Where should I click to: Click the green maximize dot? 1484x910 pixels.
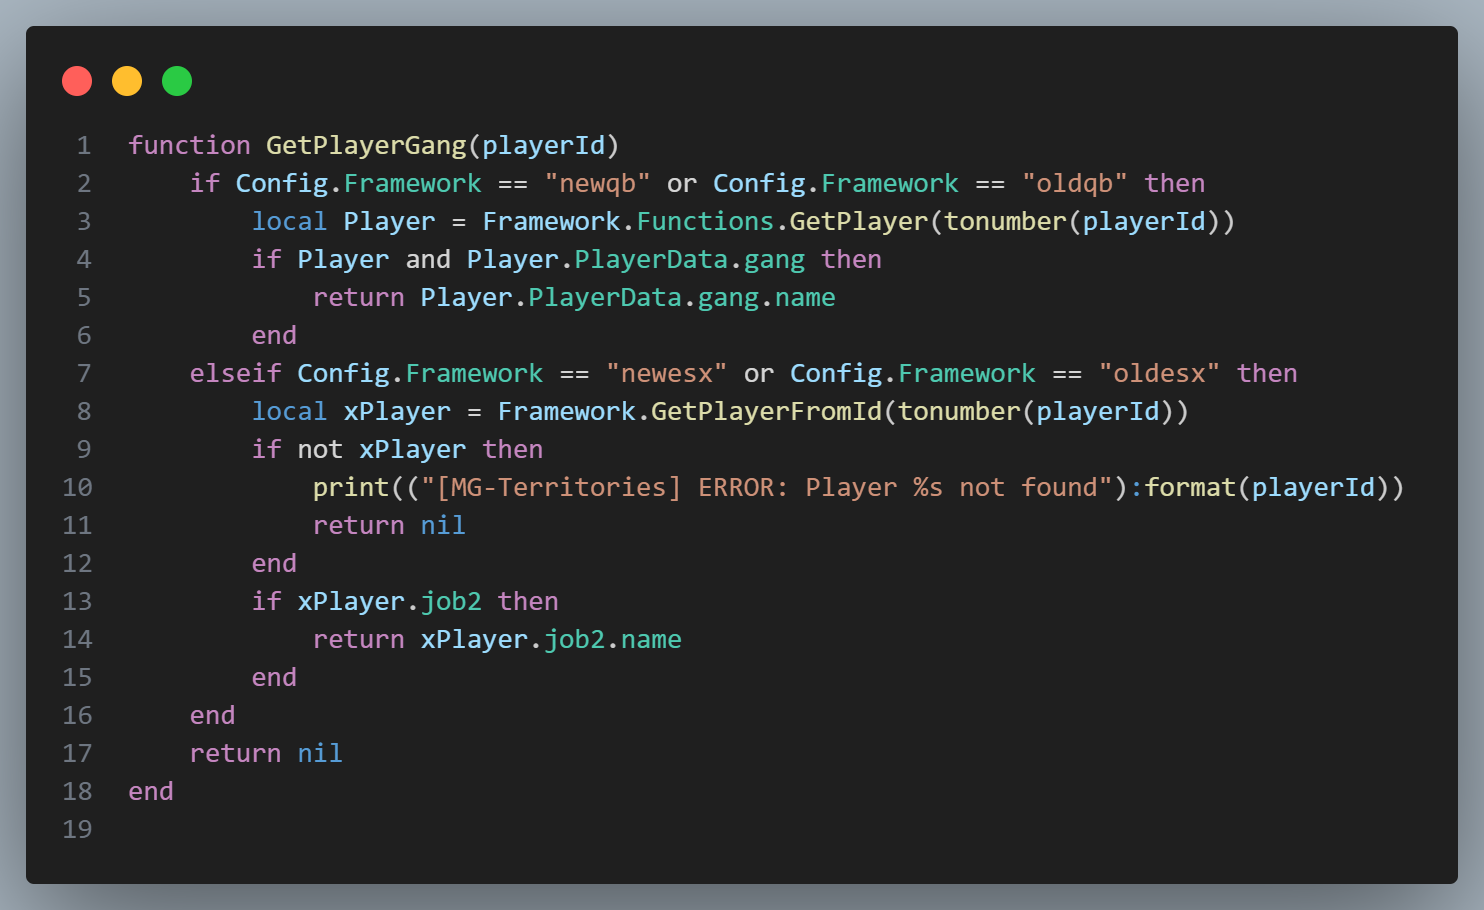point(177,81)
